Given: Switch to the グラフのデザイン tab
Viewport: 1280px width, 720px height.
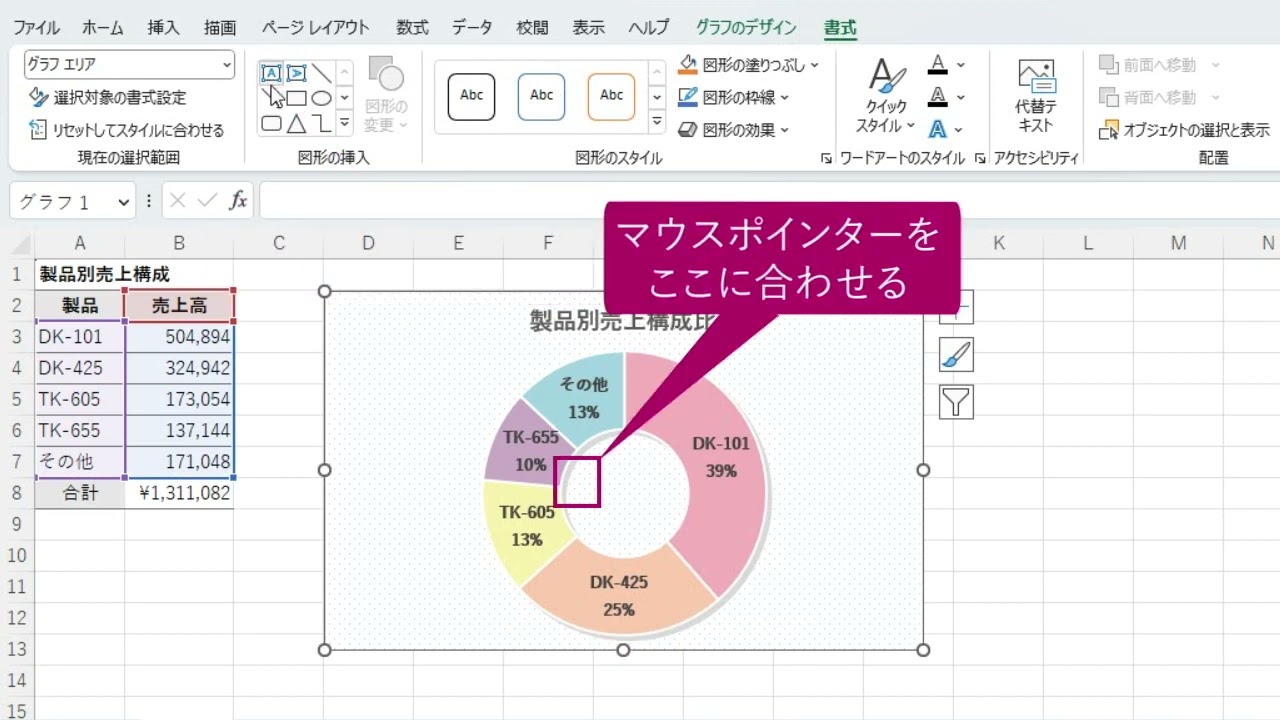Looking at the screenshot, I should pyautogui.click(x=746, y=28).
